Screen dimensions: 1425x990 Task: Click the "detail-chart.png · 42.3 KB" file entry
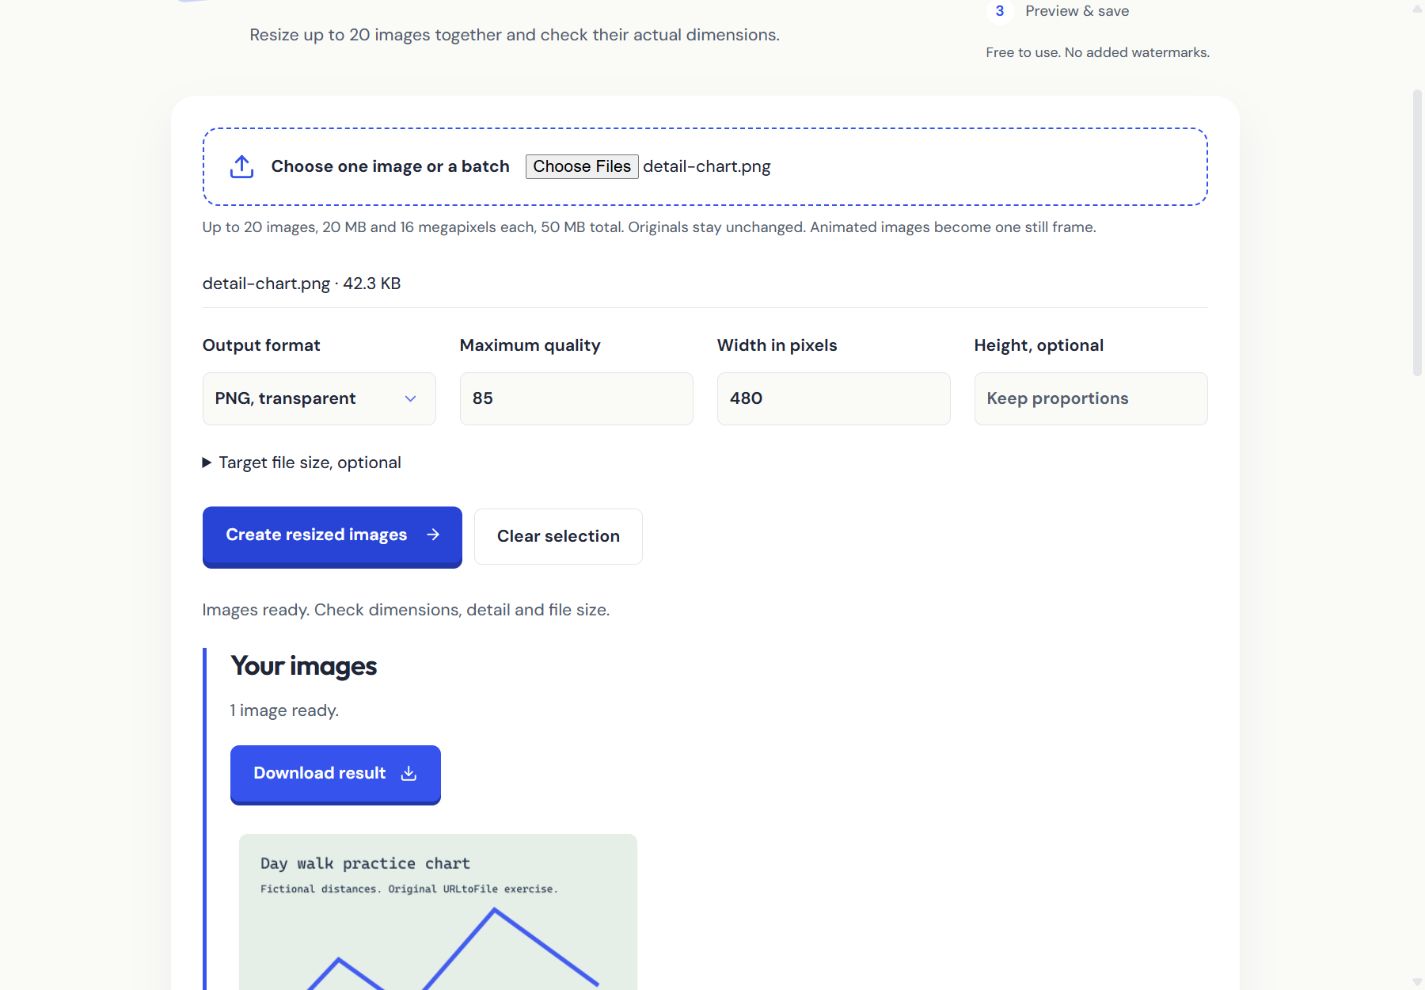[x=302, y=283]
